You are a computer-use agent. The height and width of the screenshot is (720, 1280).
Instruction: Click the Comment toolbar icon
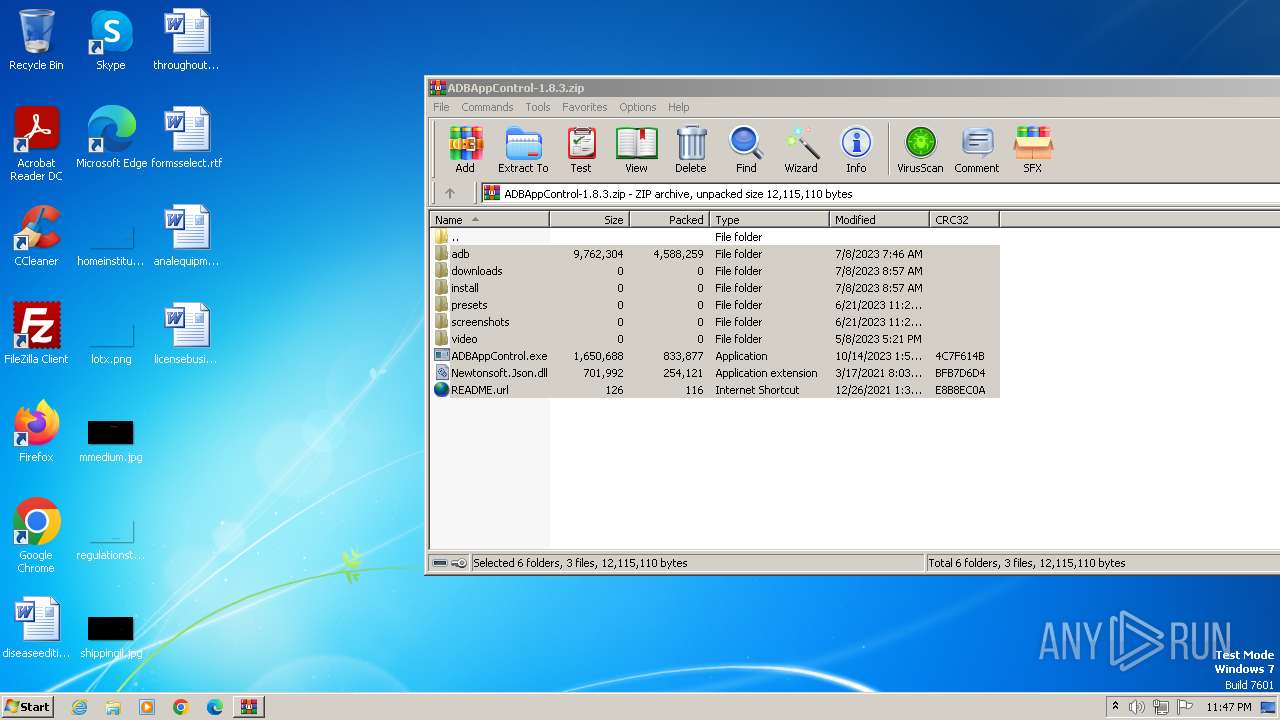click(x=977, y=150)
